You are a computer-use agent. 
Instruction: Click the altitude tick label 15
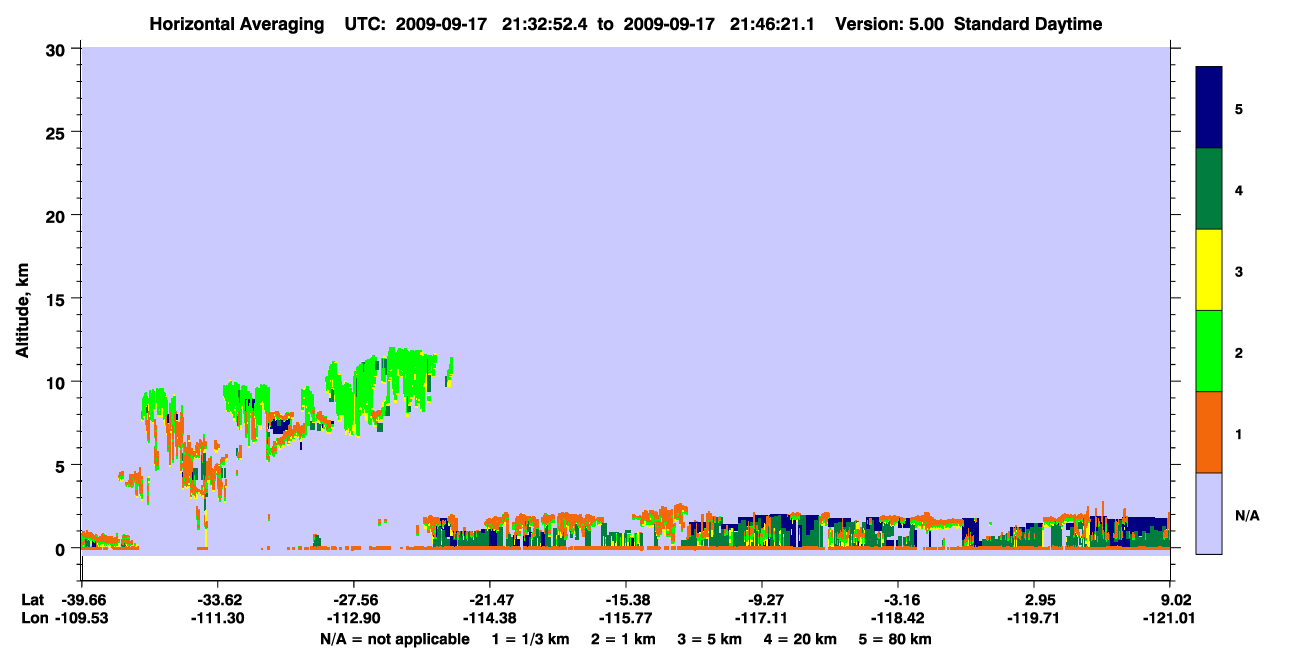tap(58, 299)
